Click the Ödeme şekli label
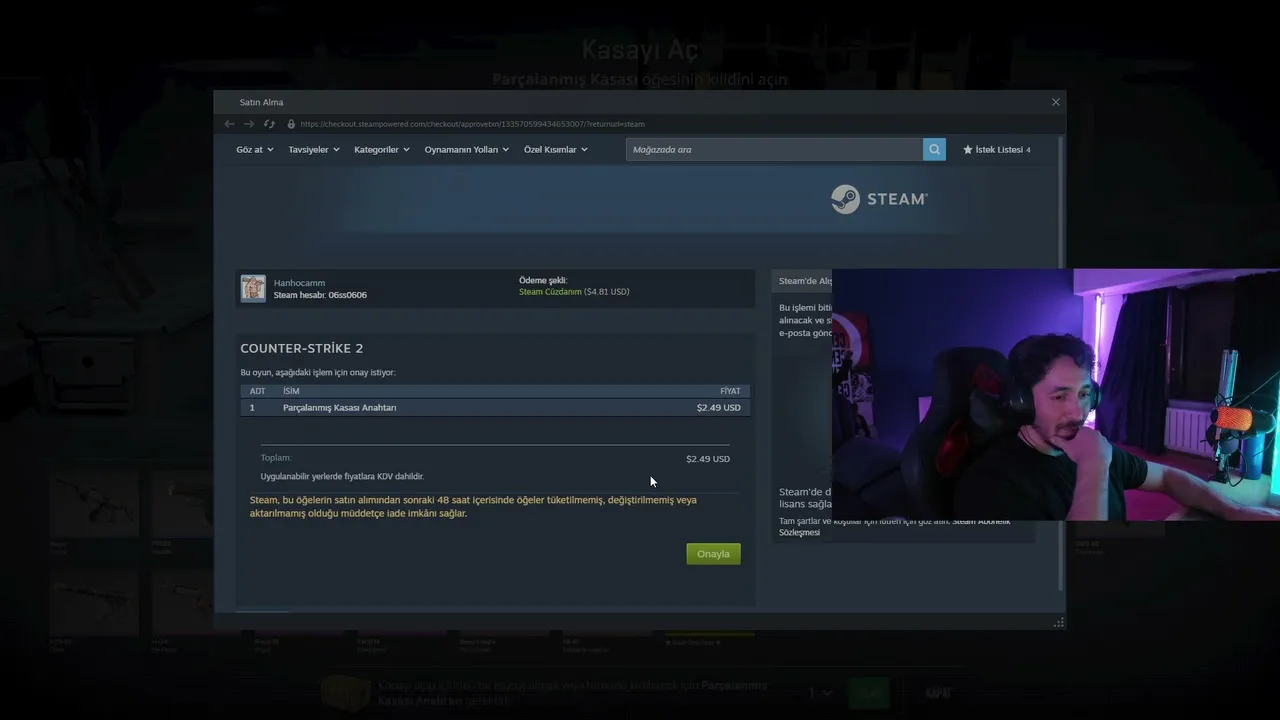The height and width of the screenshot is (720, 1280). point(542,280)
